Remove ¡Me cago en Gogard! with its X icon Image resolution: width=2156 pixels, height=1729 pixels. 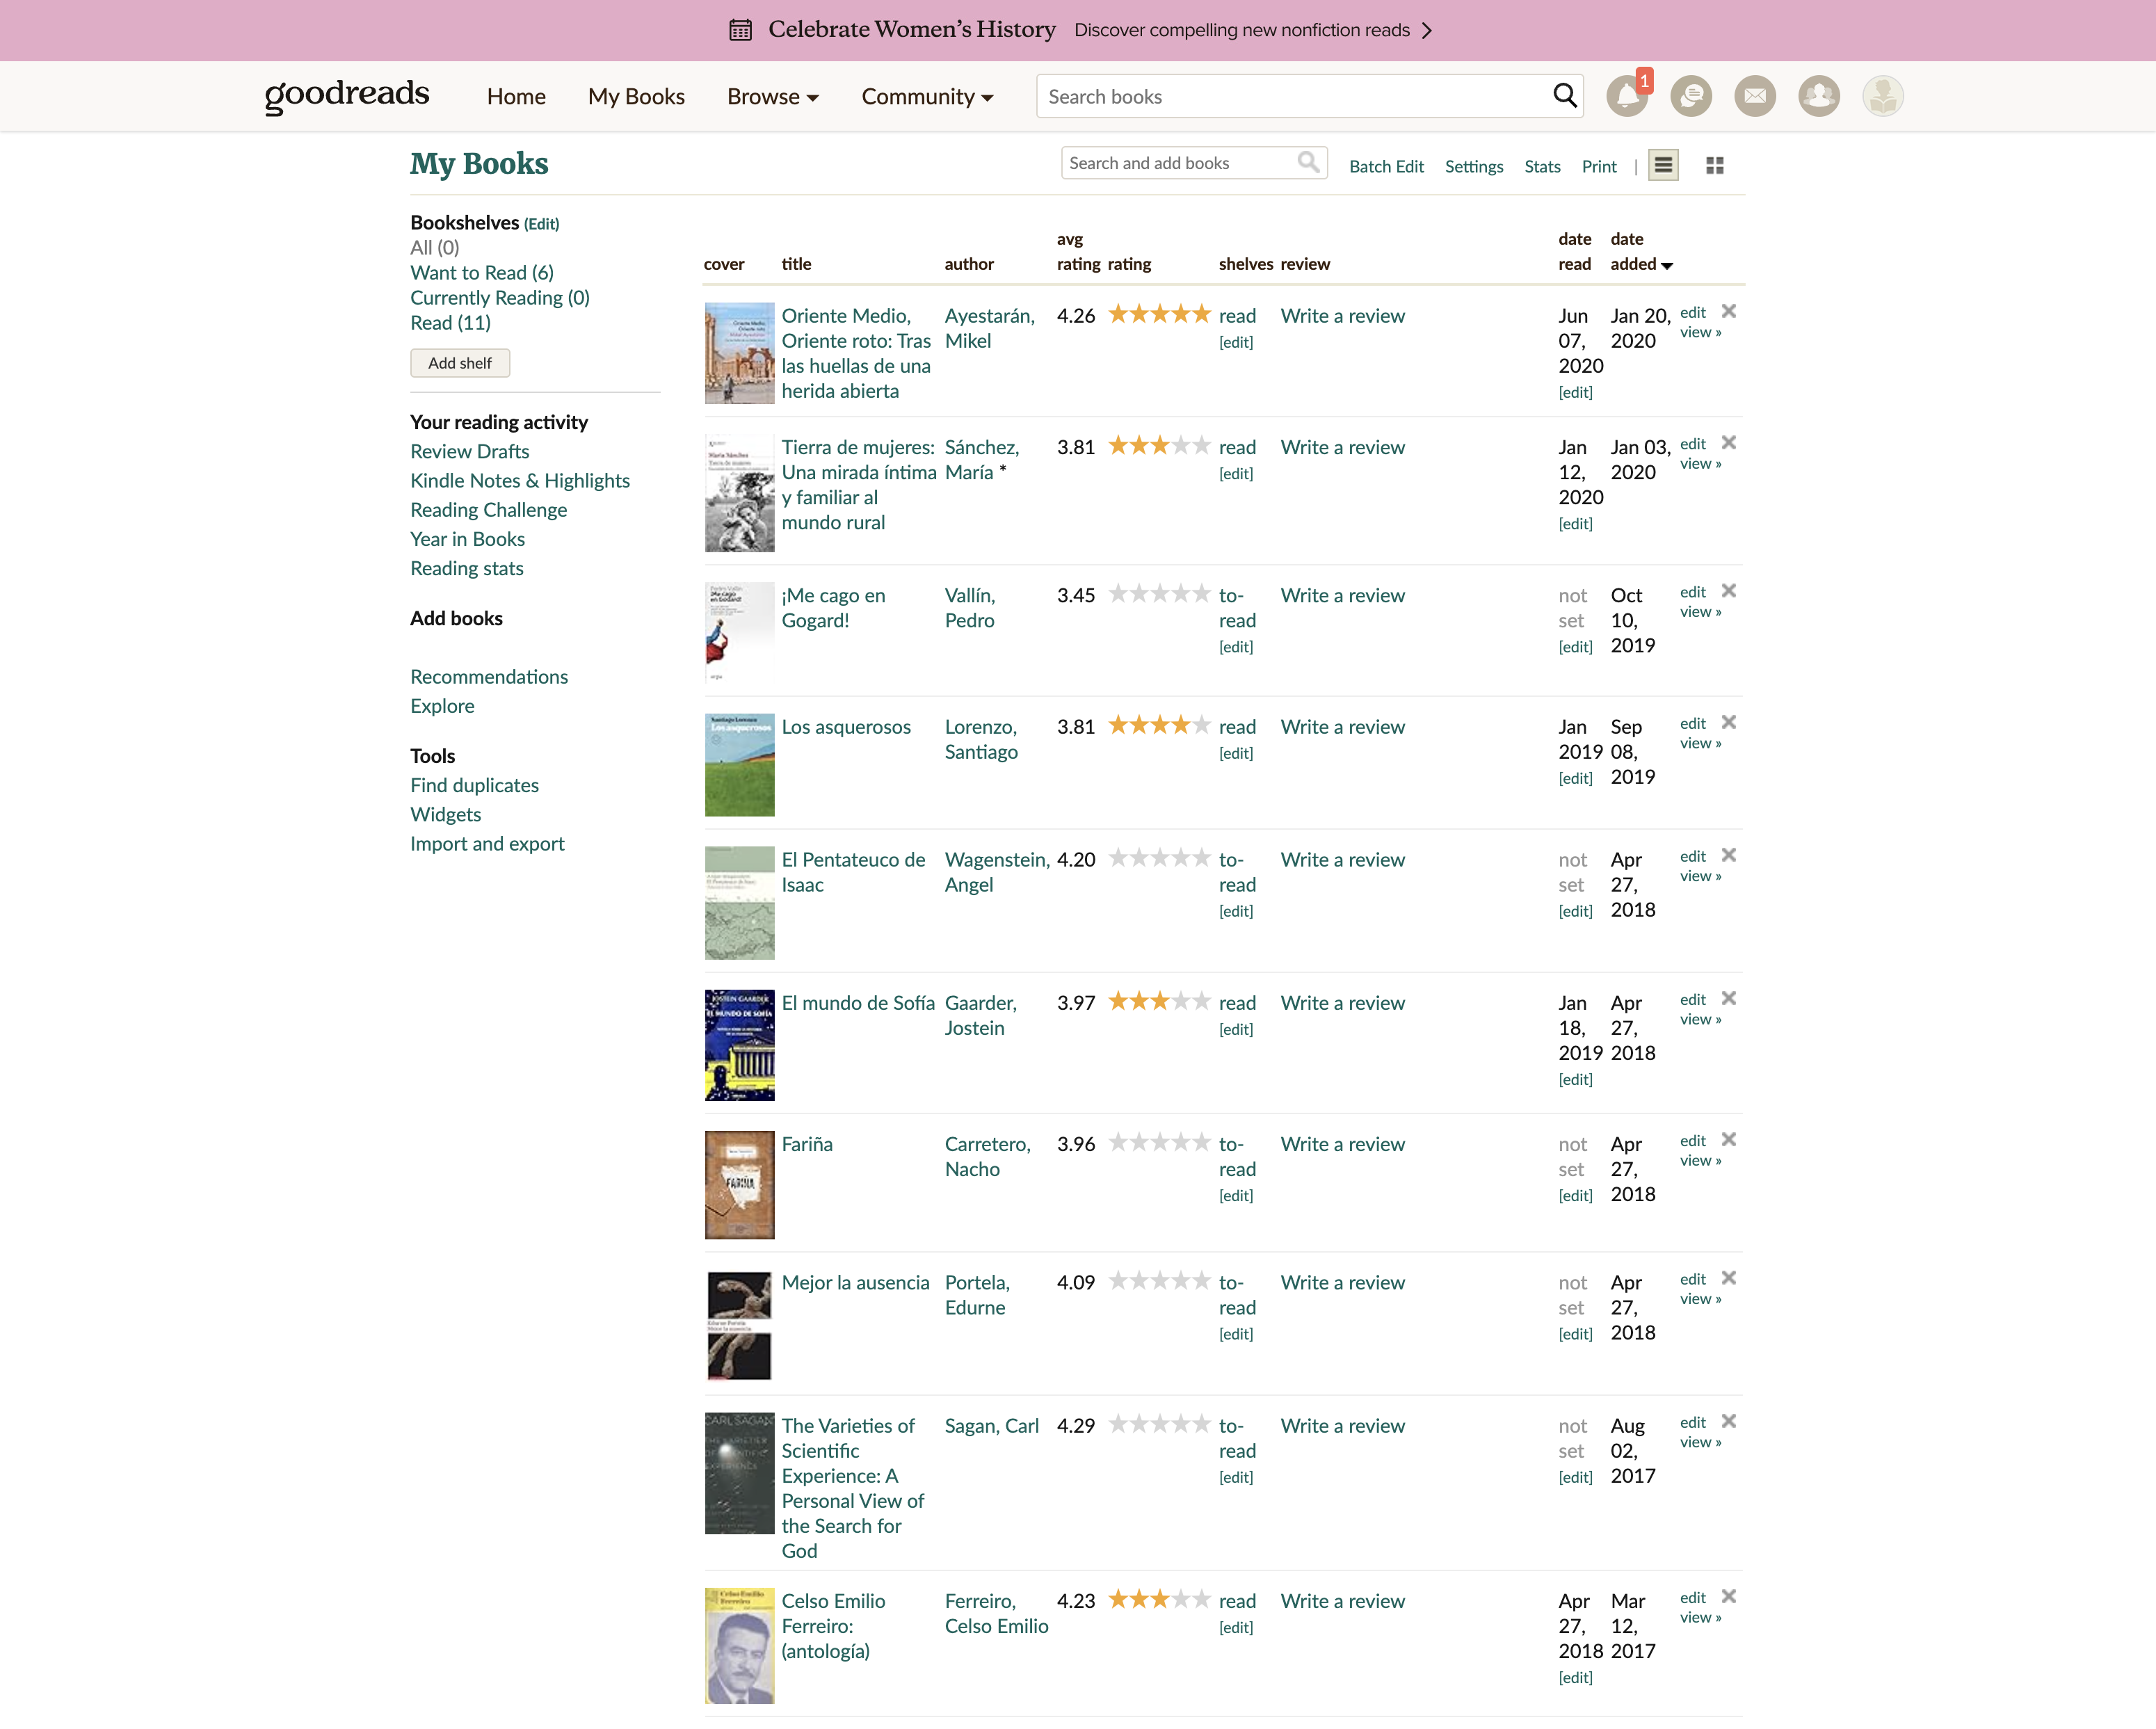pos(1729,590)
